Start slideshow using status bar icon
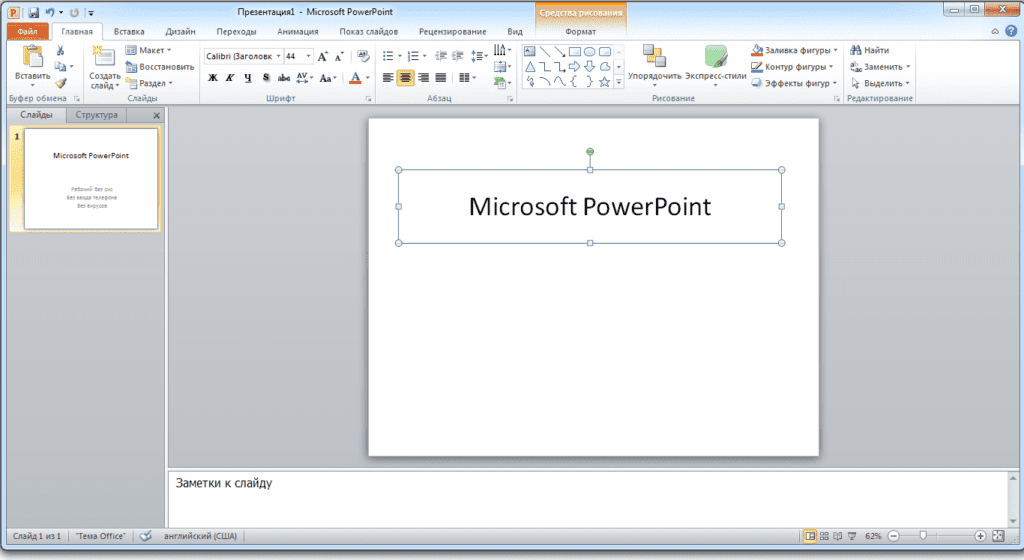Screen dimensions: 1024x560 852,537
